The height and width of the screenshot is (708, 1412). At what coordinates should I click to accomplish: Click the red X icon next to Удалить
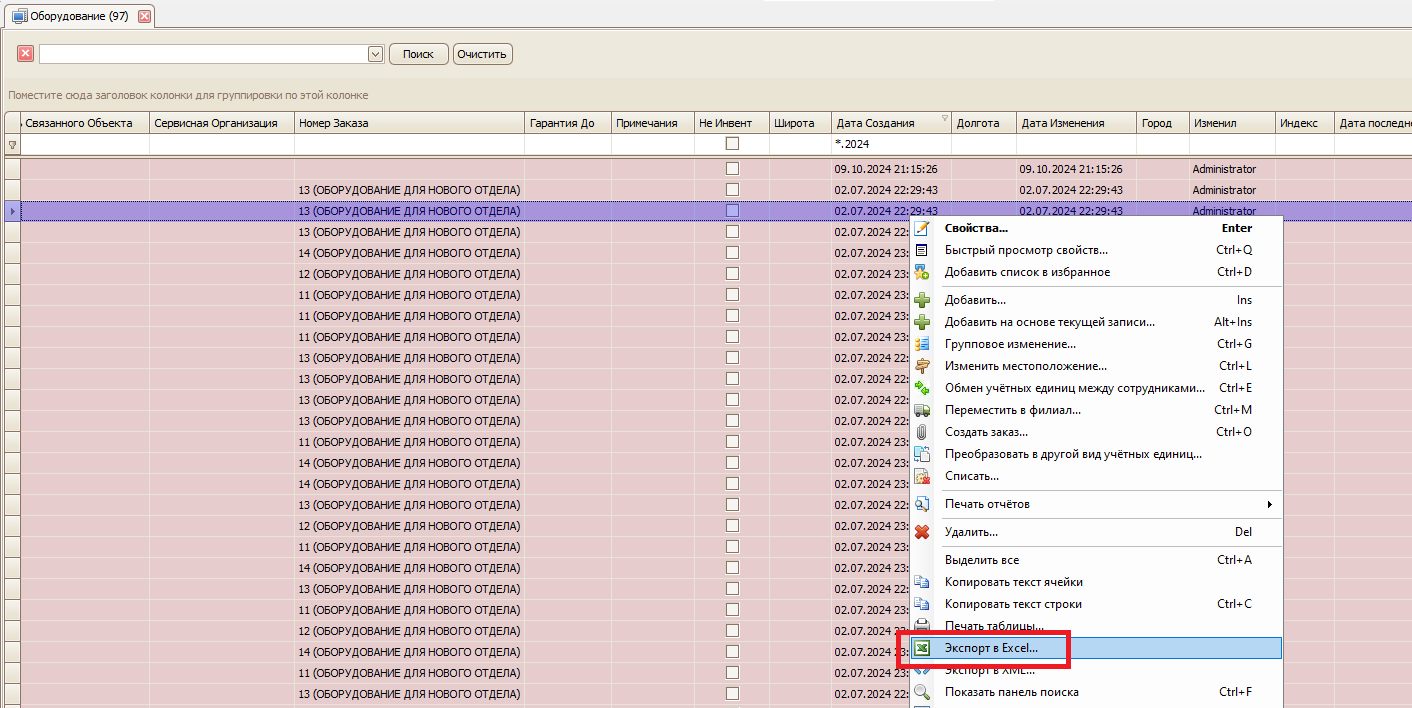click(922, 532)
